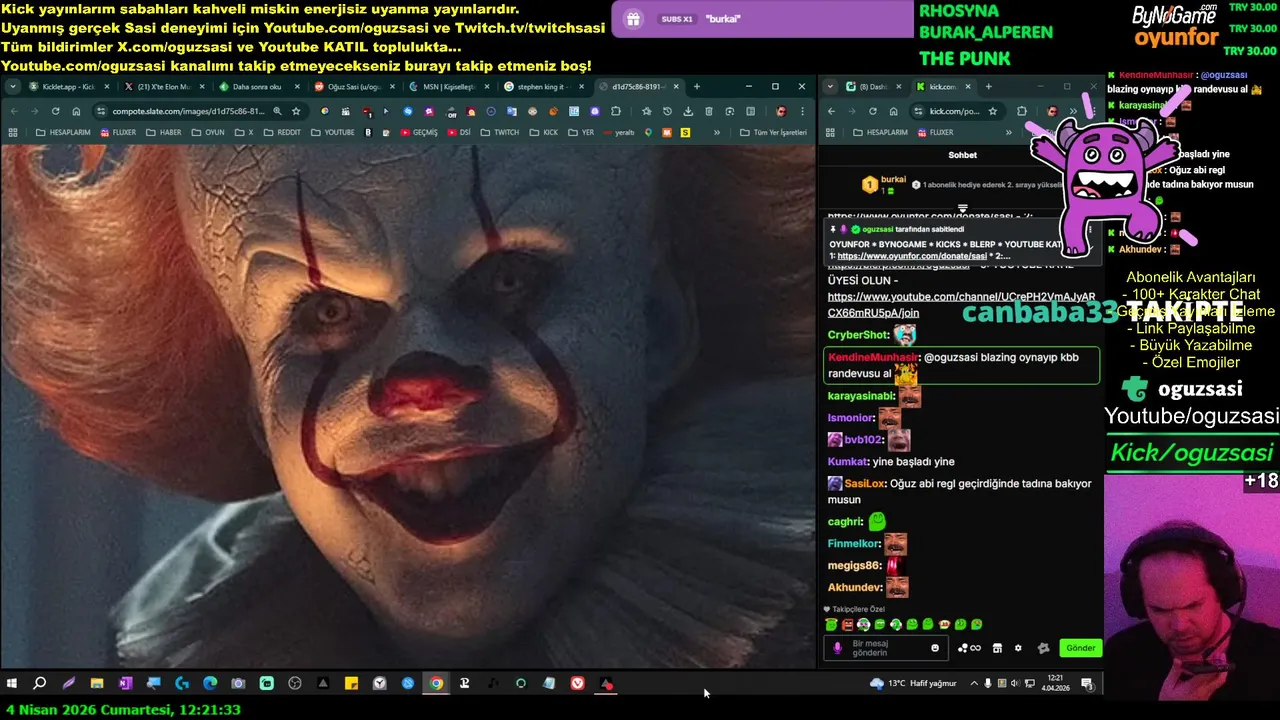
Task: Click the Kumkat username in chat
Action: [x=848, y=461]
